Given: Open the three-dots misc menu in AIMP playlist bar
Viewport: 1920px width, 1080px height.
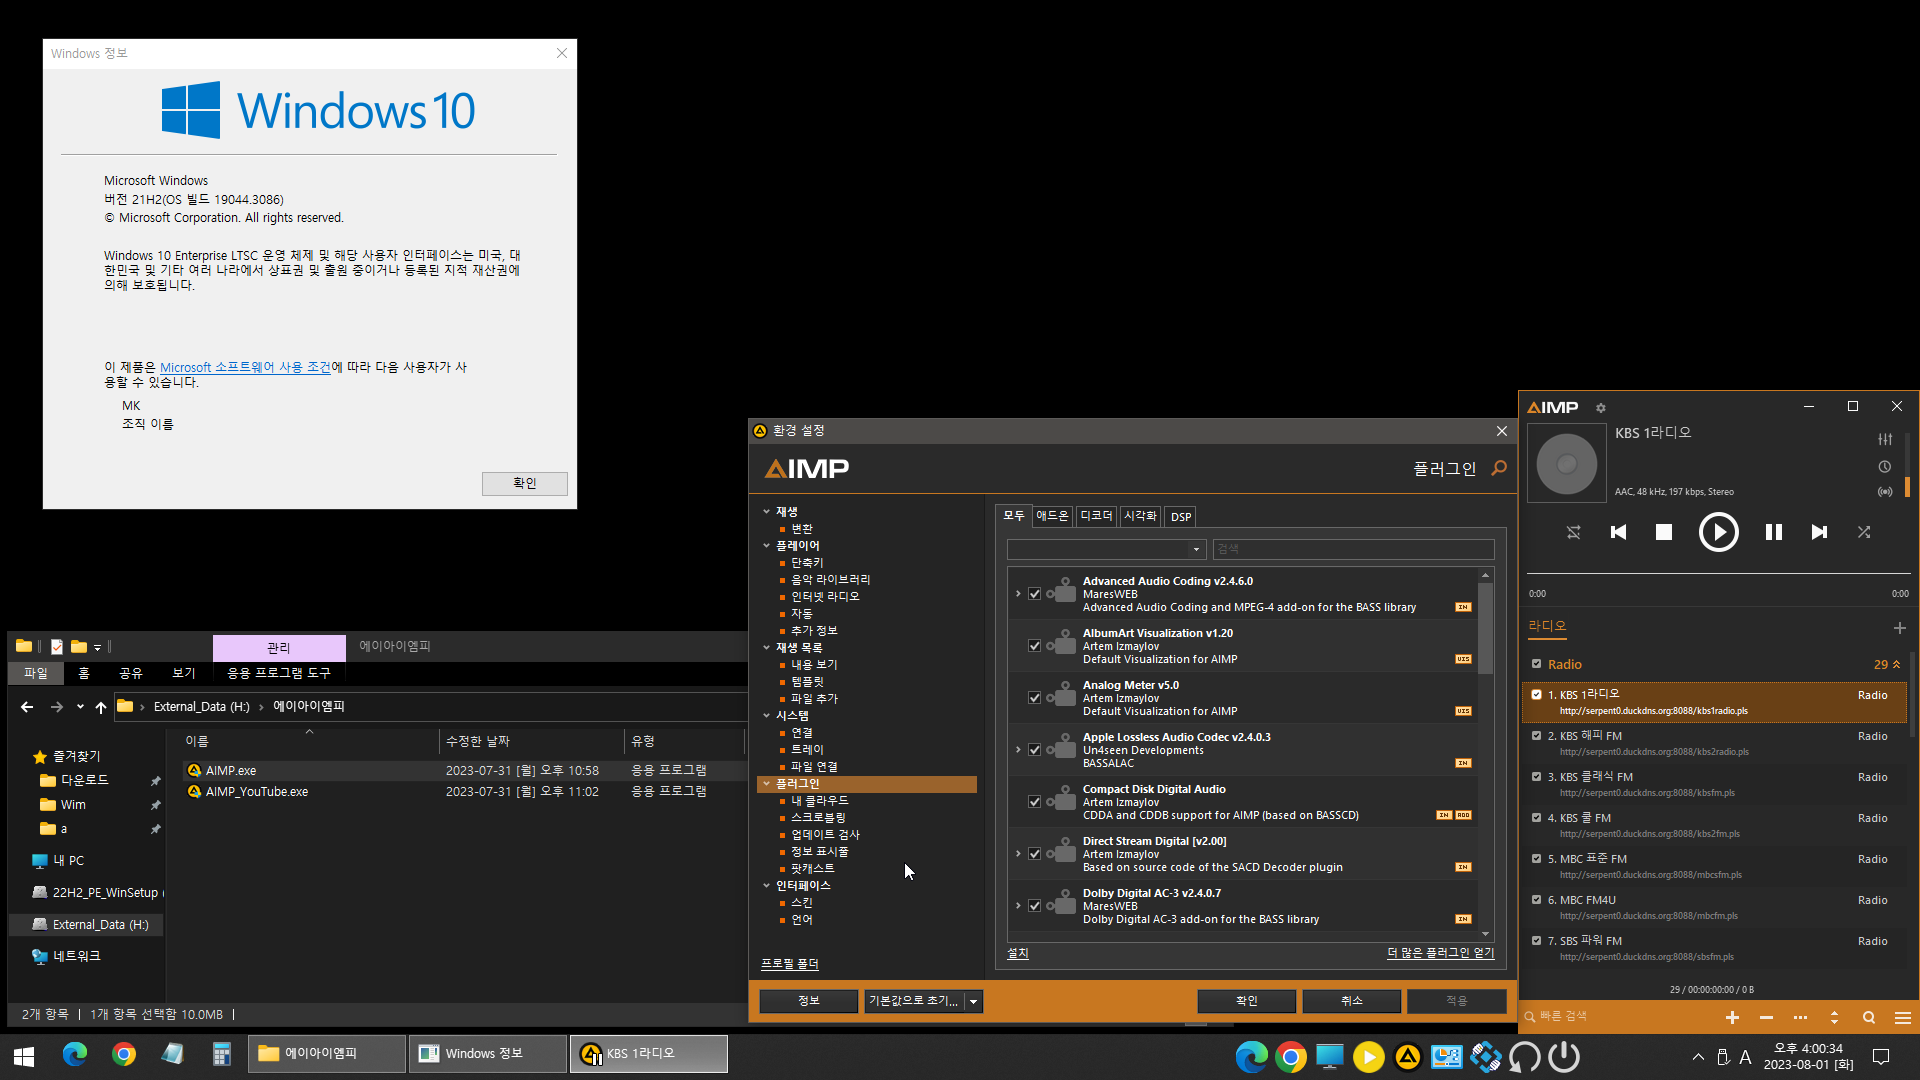Looking at the screenshot, I should pos(1800,1017).
